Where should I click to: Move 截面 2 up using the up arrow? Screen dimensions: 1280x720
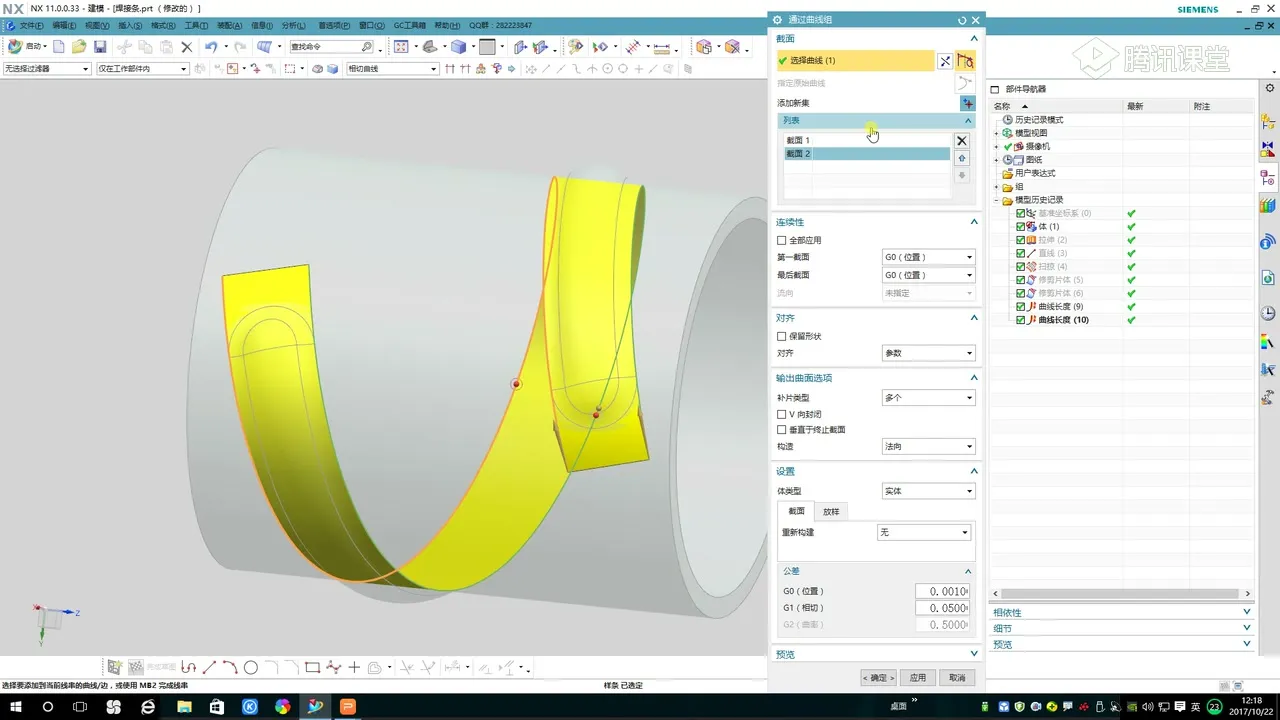pos(962,158)
